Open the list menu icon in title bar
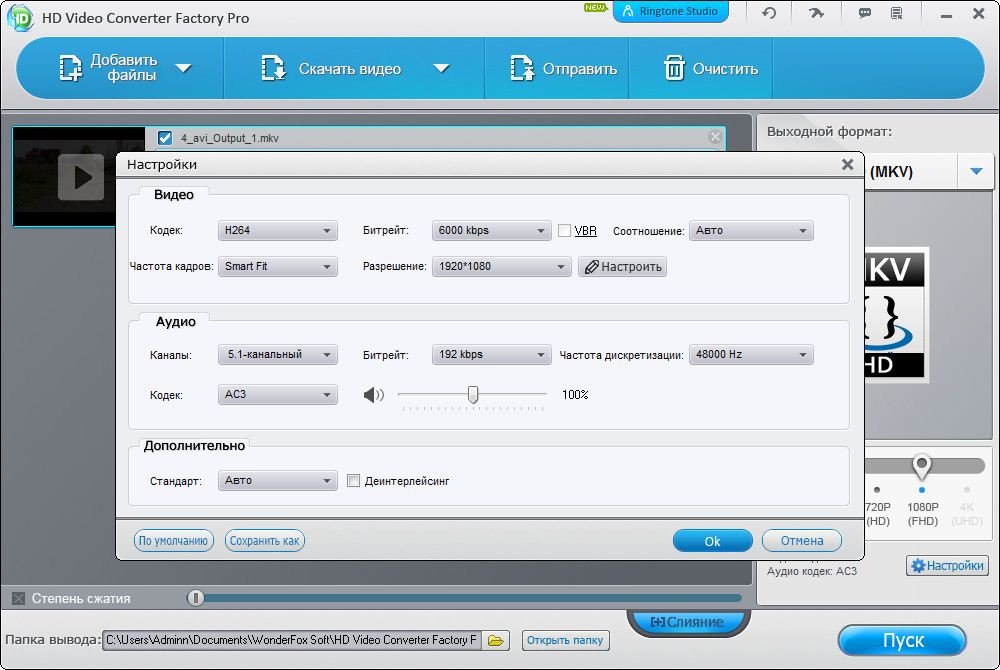 click(x=897, y=13)
